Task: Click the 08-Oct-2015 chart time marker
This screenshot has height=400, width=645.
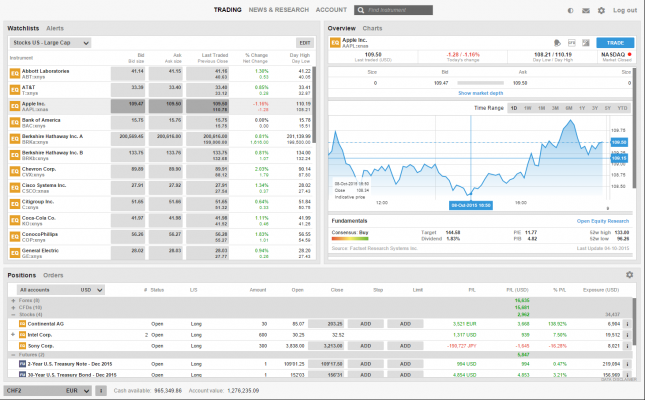Action: [471, 205]
